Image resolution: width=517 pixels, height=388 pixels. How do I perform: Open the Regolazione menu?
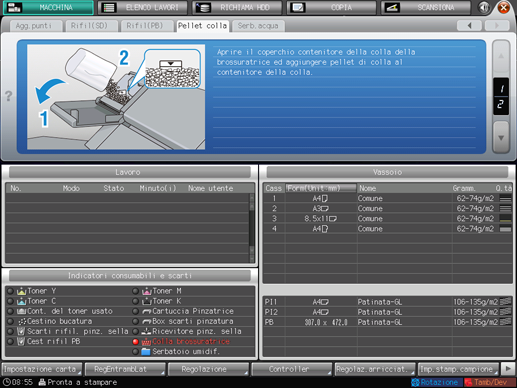click(x=208, y=369)
